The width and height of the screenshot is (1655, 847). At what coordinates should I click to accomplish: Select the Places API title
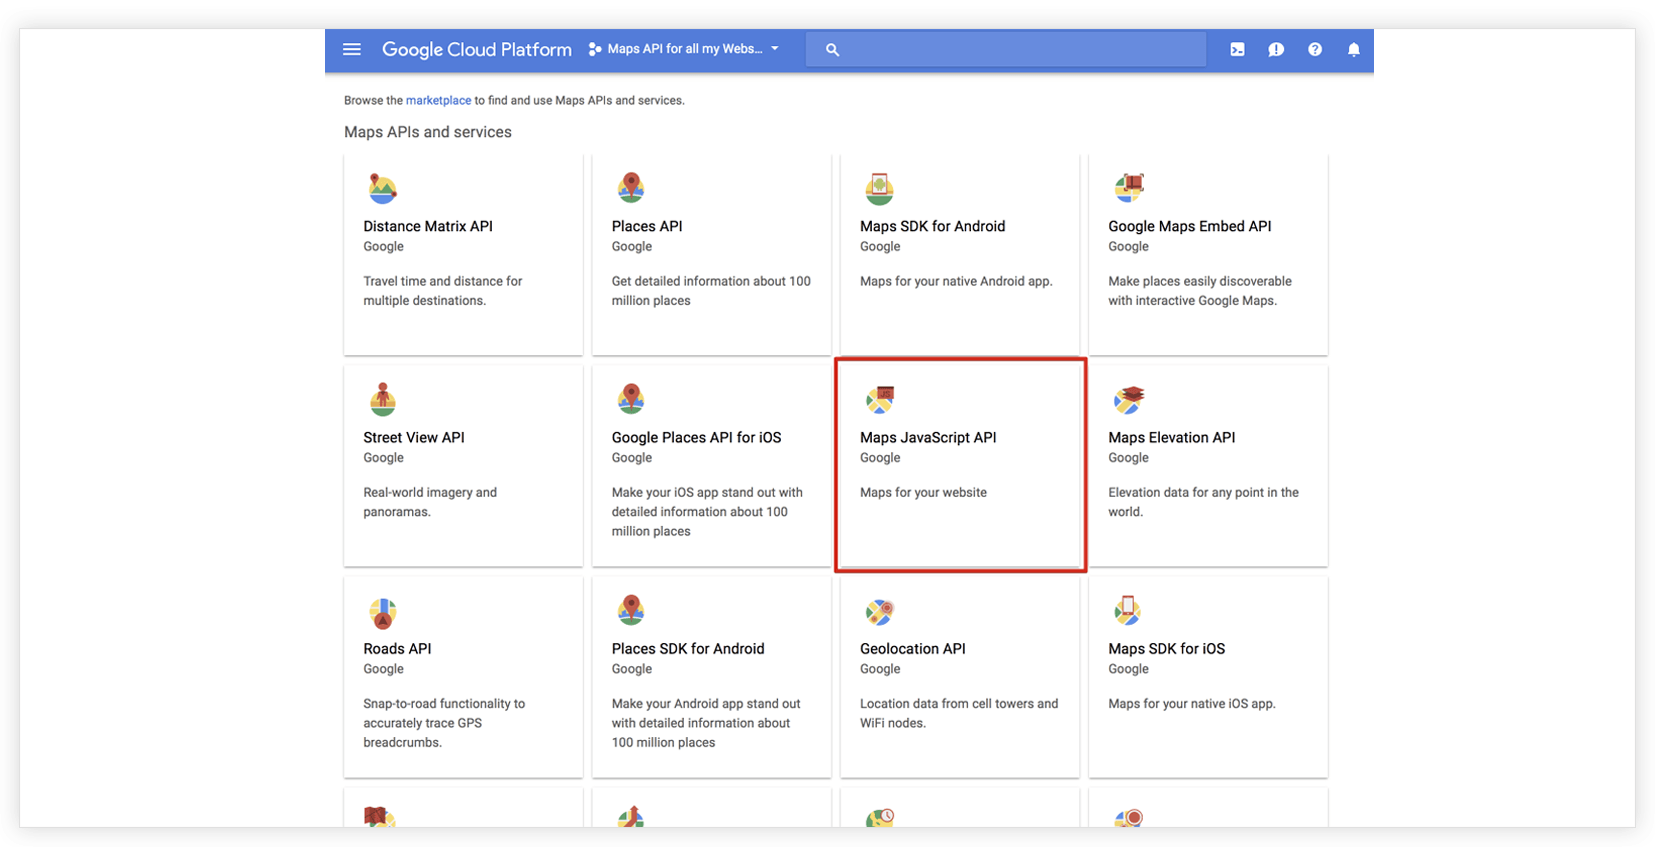pos(647,226)
